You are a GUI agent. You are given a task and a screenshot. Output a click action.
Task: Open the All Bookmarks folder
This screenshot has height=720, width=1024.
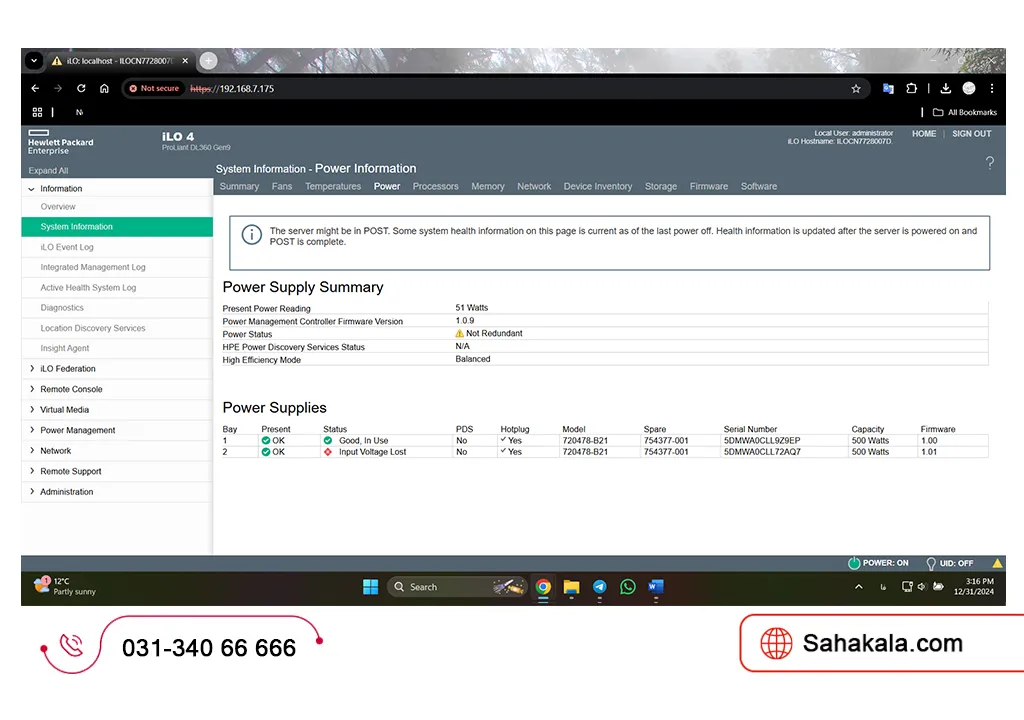965,112
